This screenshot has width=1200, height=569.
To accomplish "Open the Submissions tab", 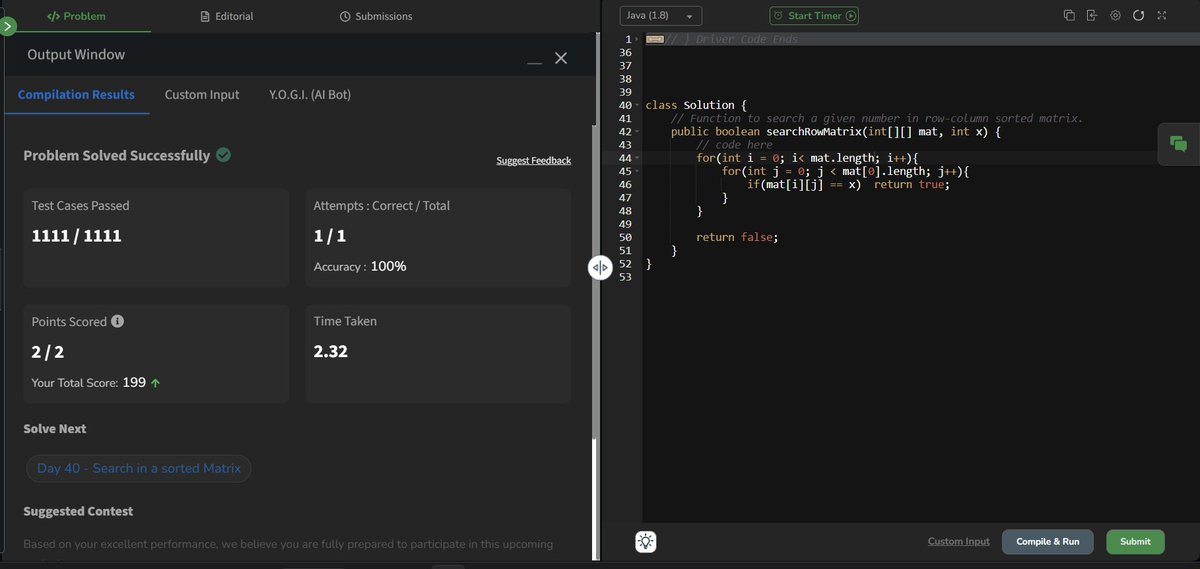I will click(x=376, y=16).
